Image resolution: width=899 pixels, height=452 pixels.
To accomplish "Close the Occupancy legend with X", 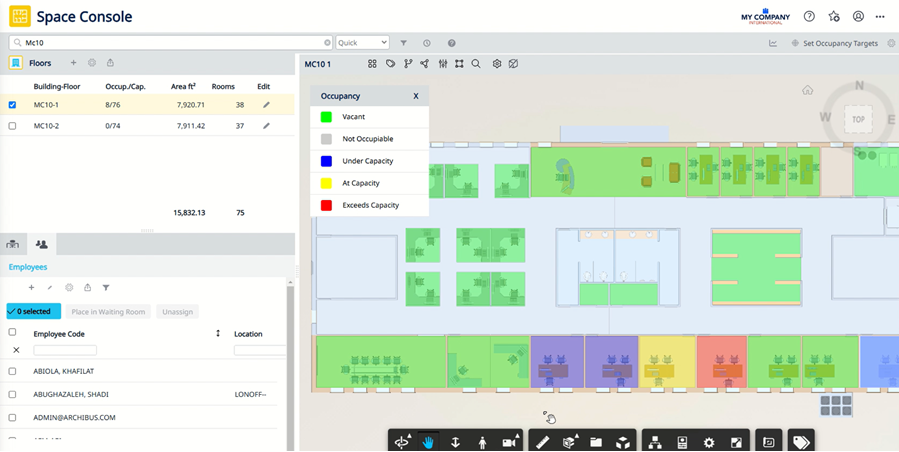I will [416, 96].
